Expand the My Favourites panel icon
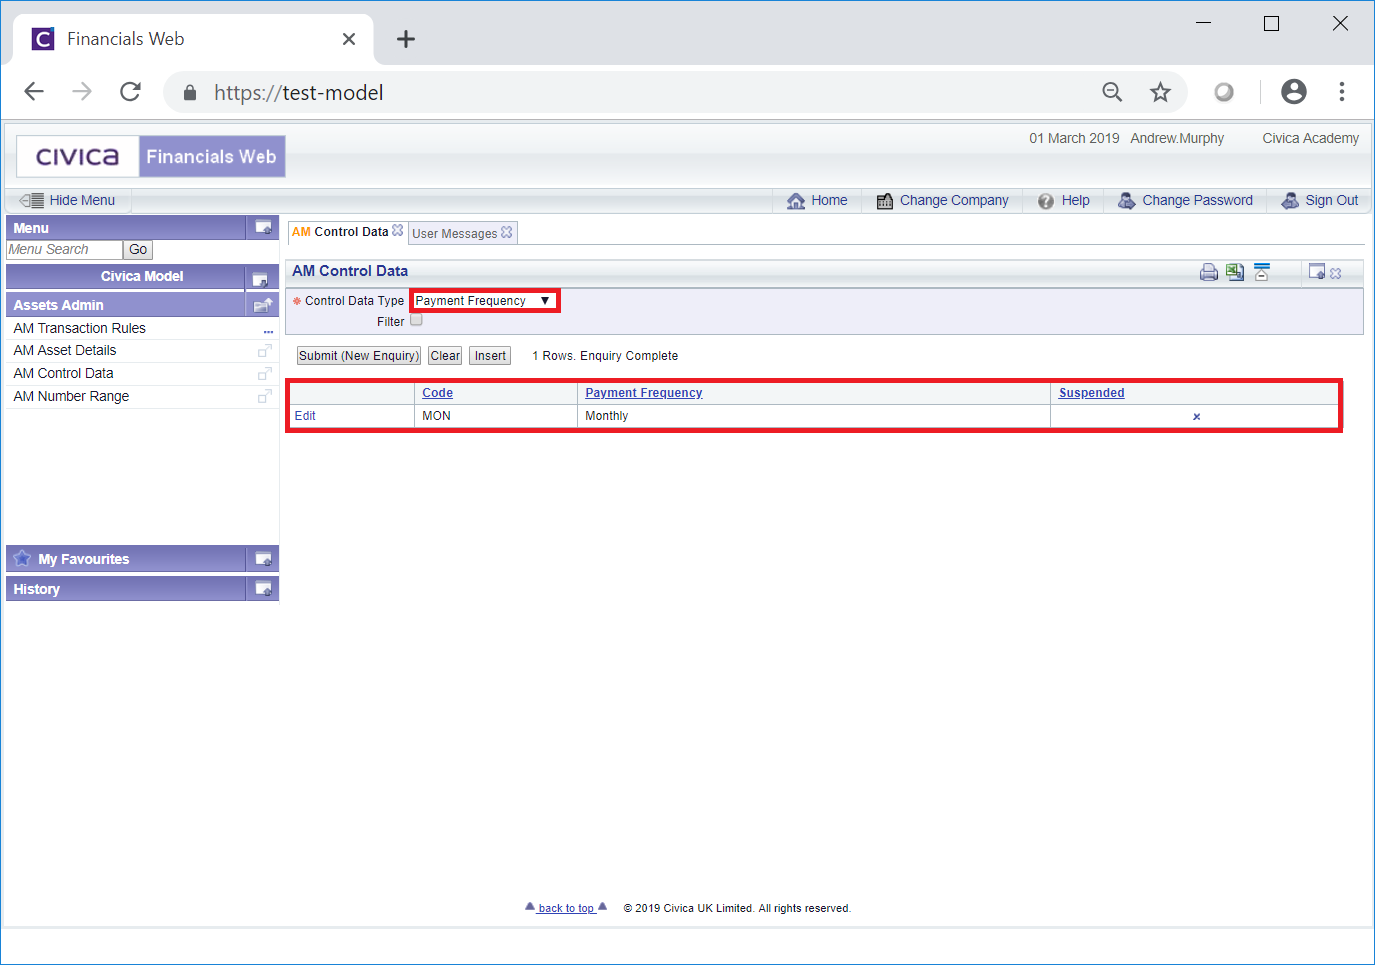This screenshot has width=1375, height=965. (263, 559)
